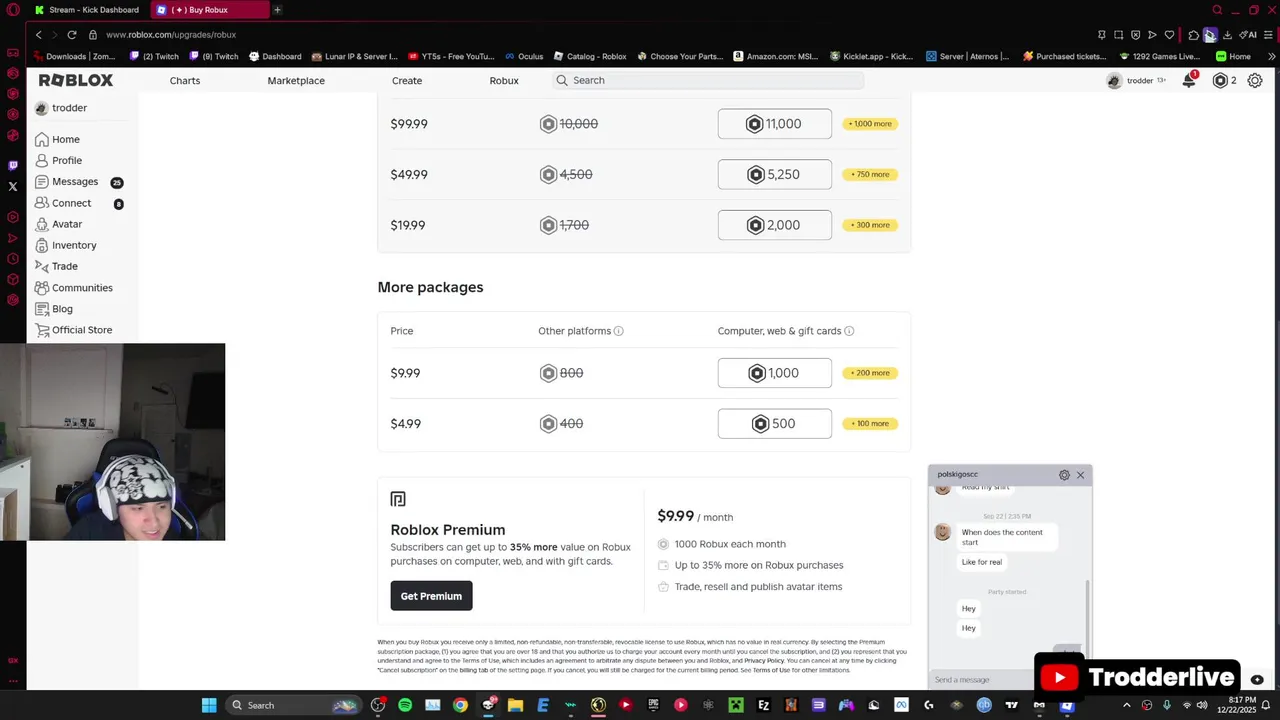Viewport: 1280px width, 720px height.
Task: Open Amazon.com bookmark
Action: pyautogui.click(x=776, y=56)
